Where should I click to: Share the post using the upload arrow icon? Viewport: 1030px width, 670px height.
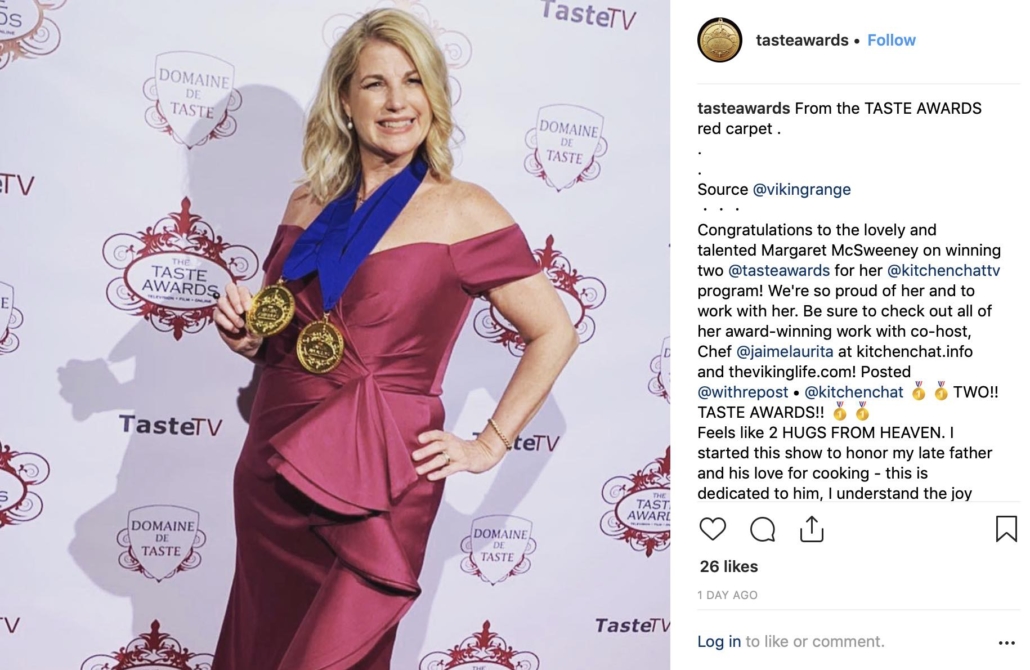(x=812, y=529)
